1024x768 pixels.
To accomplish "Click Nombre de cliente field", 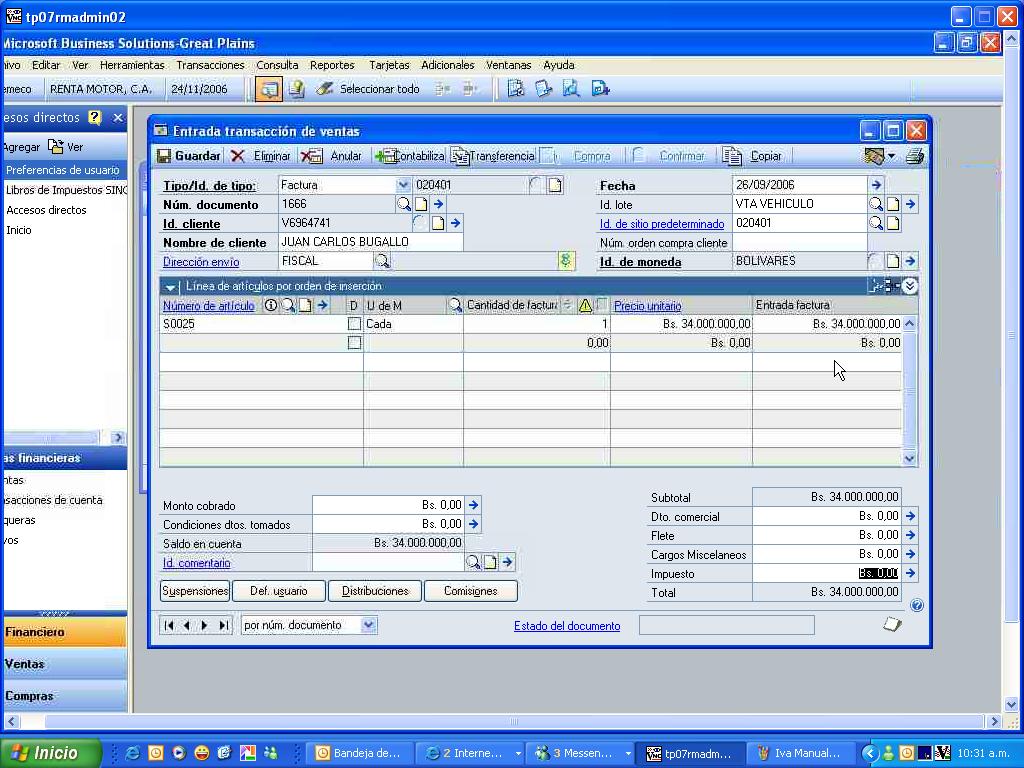I will point(370,242).
